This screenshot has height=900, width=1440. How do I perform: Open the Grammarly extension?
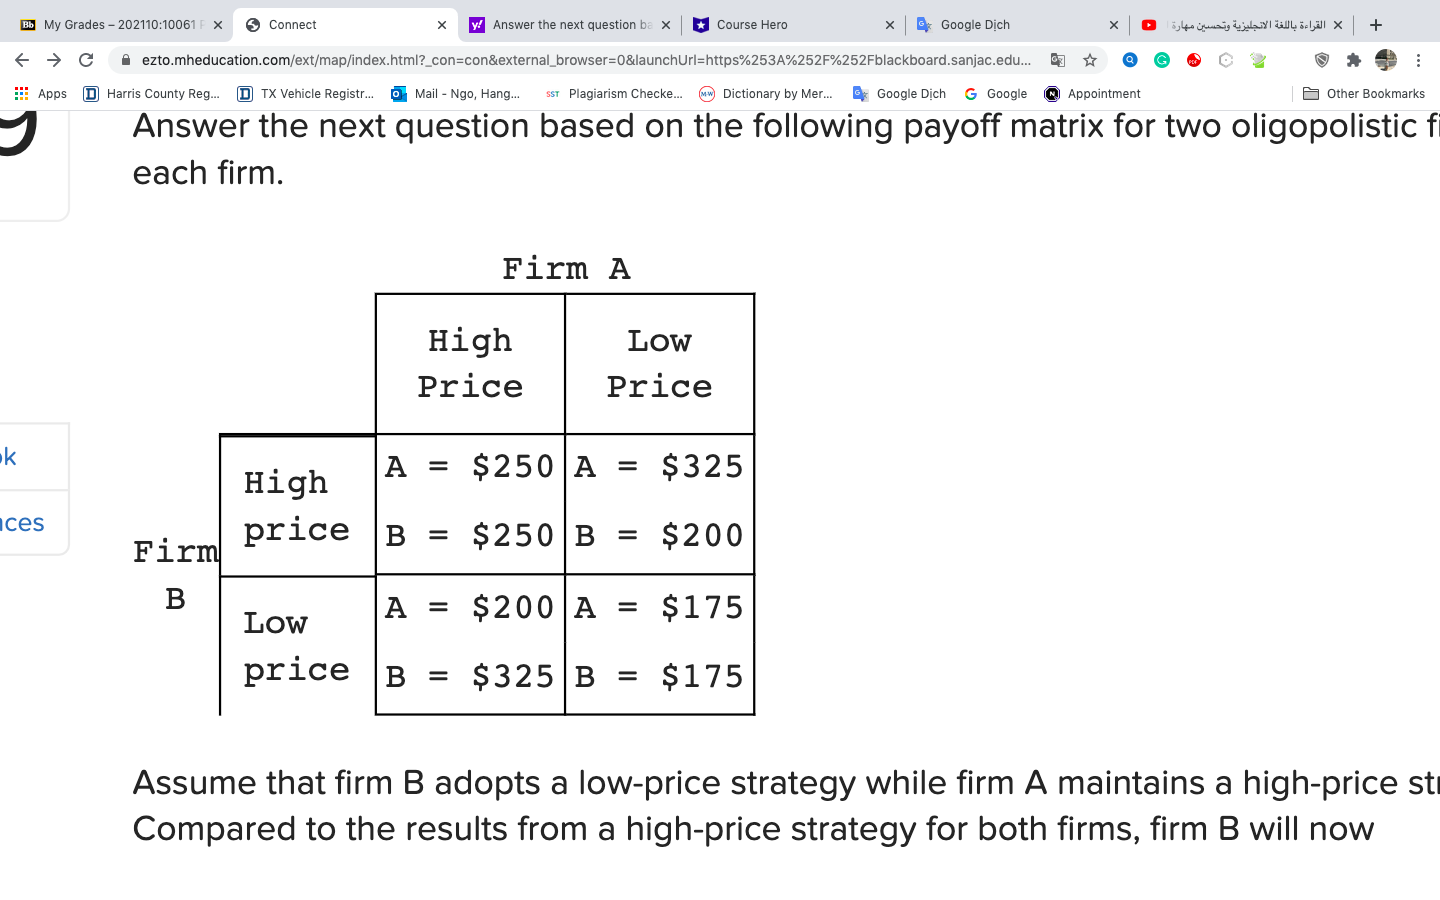click(x=1160, y=60)
